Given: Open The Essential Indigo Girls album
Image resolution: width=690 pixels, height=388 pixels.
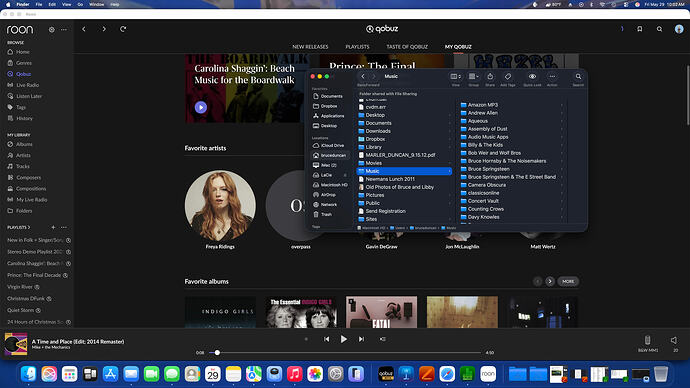Looking at the screenshot, I should click(301, 312).
